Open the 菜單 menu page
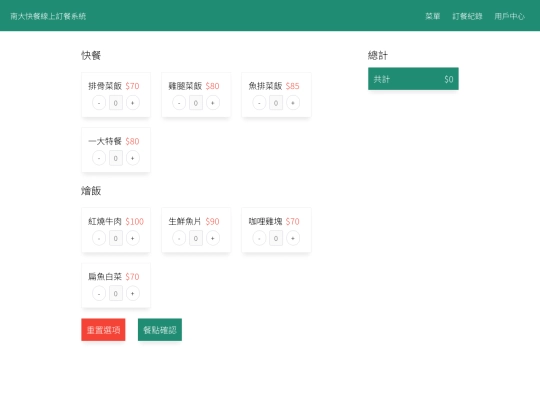 coord(433,16)
